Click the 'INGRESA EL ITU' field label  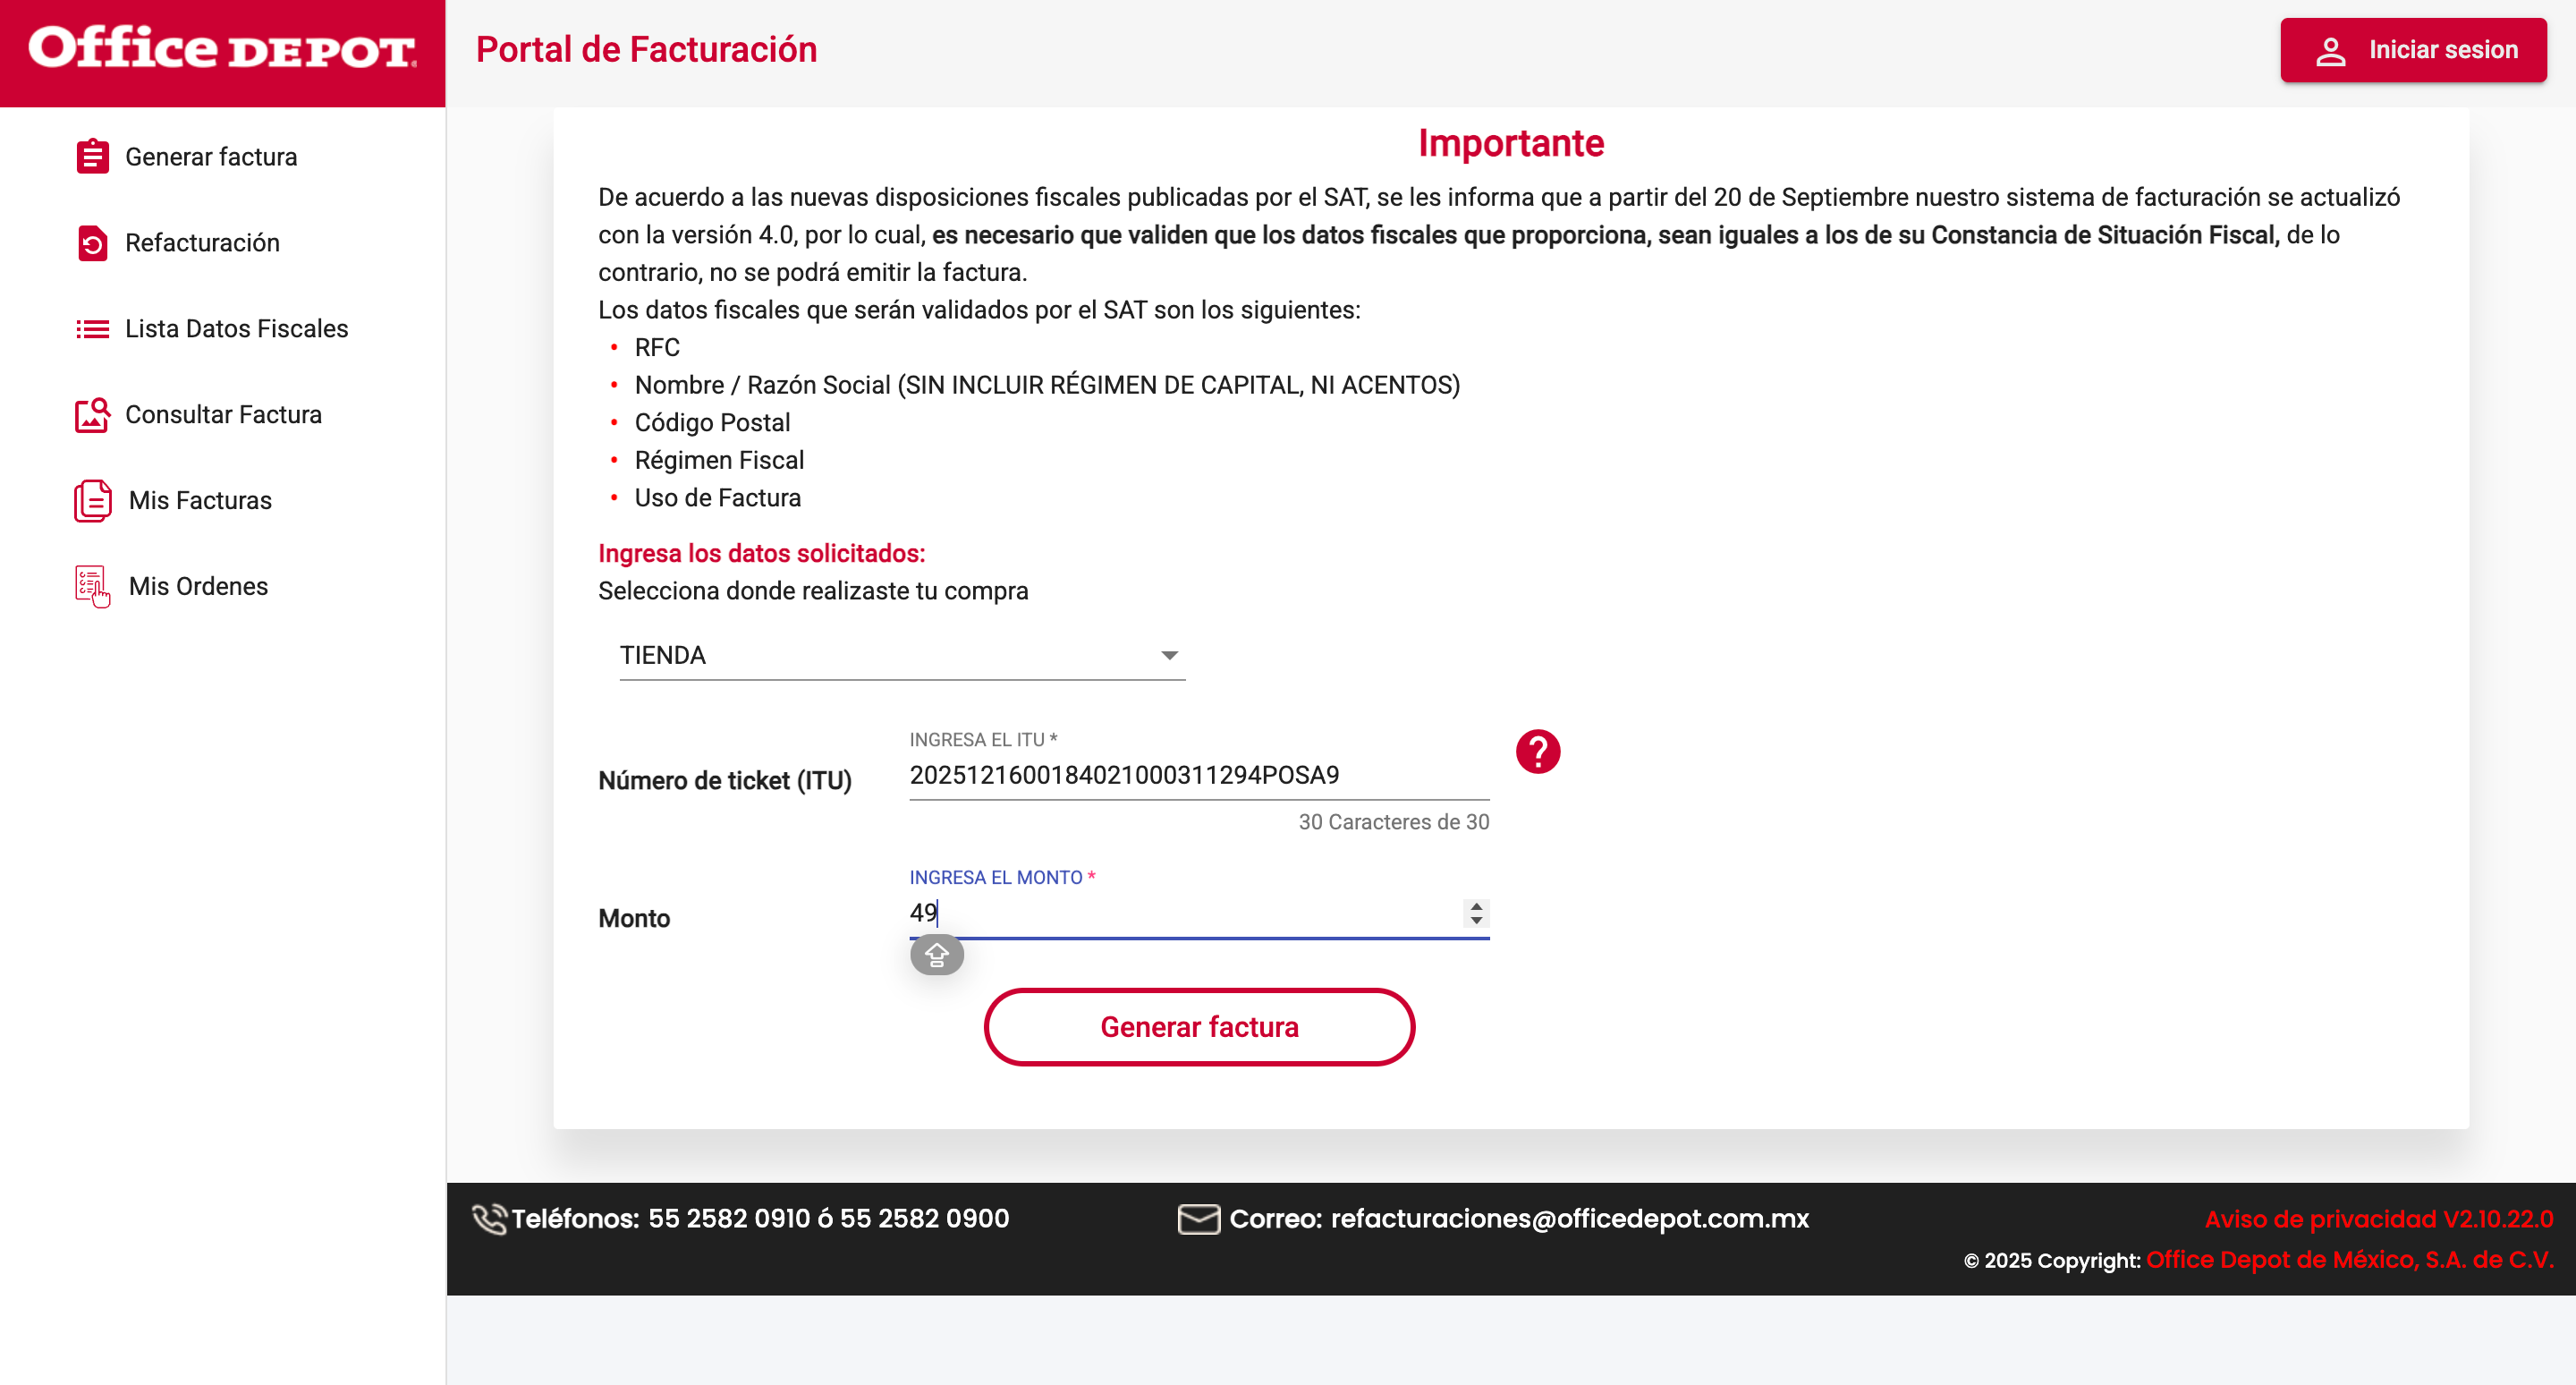[x=983, y=740]
